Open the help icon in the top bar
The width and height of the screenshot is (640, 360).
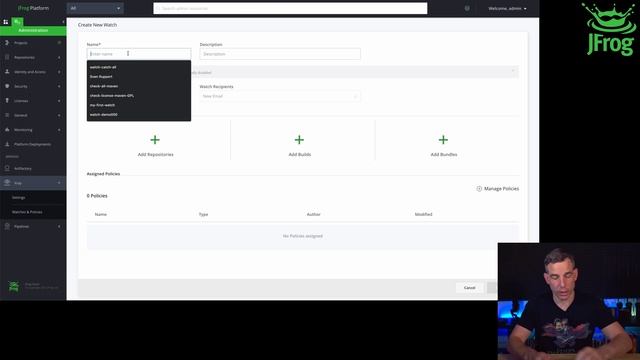click(467, 8)
